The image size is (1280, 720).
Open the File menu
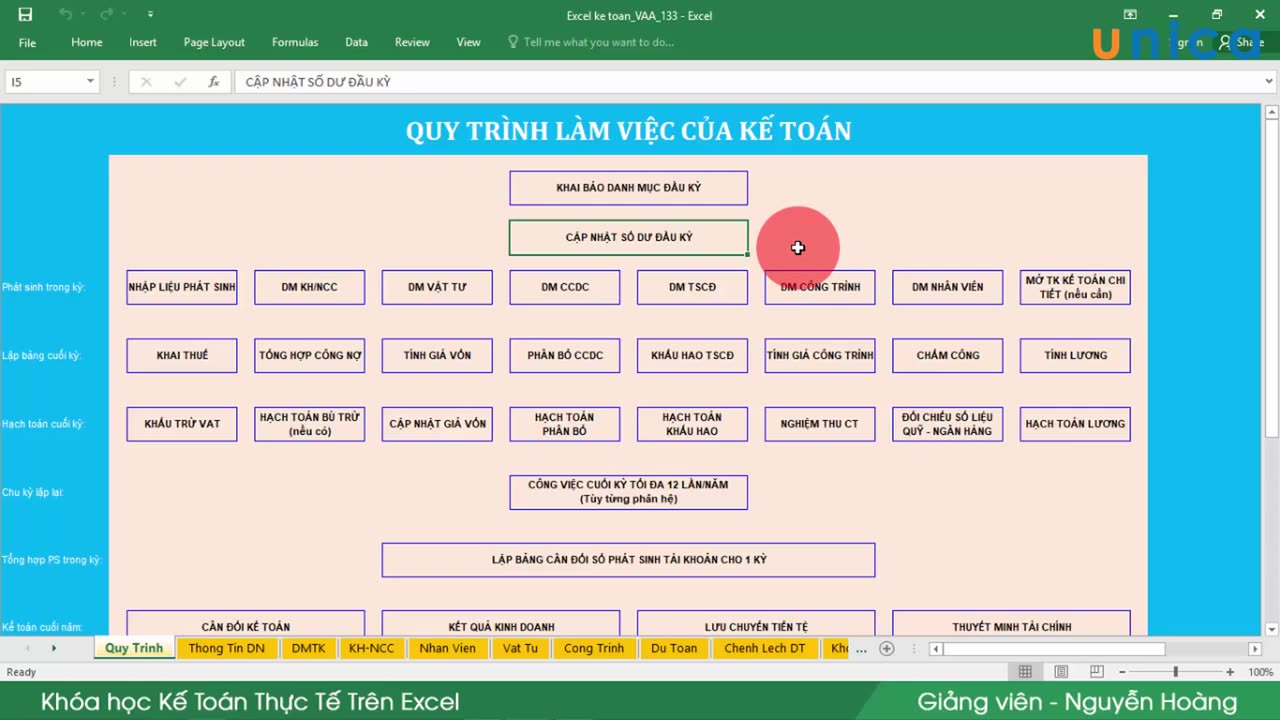27,42
